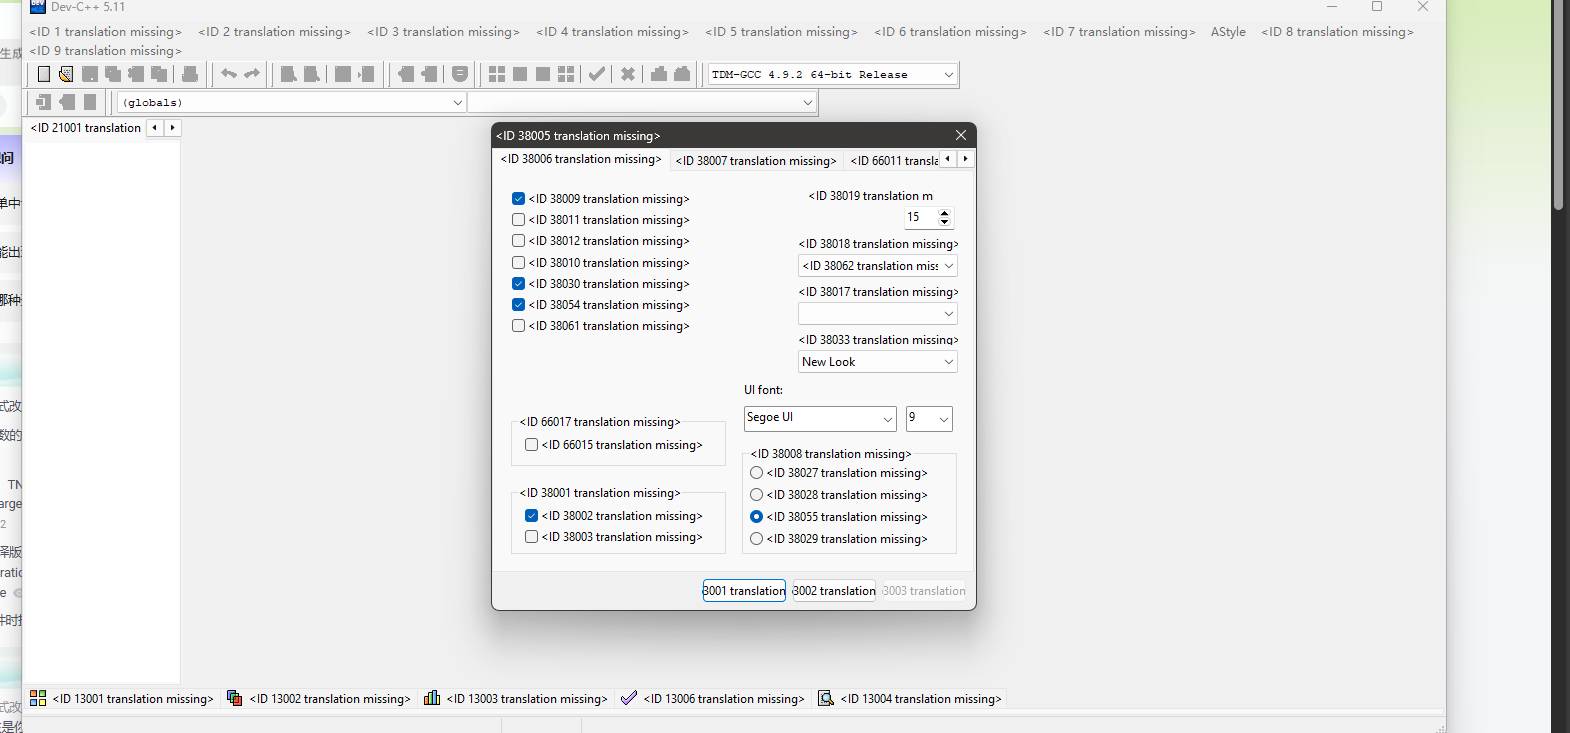Close the ID 38005 dialog

961,135
